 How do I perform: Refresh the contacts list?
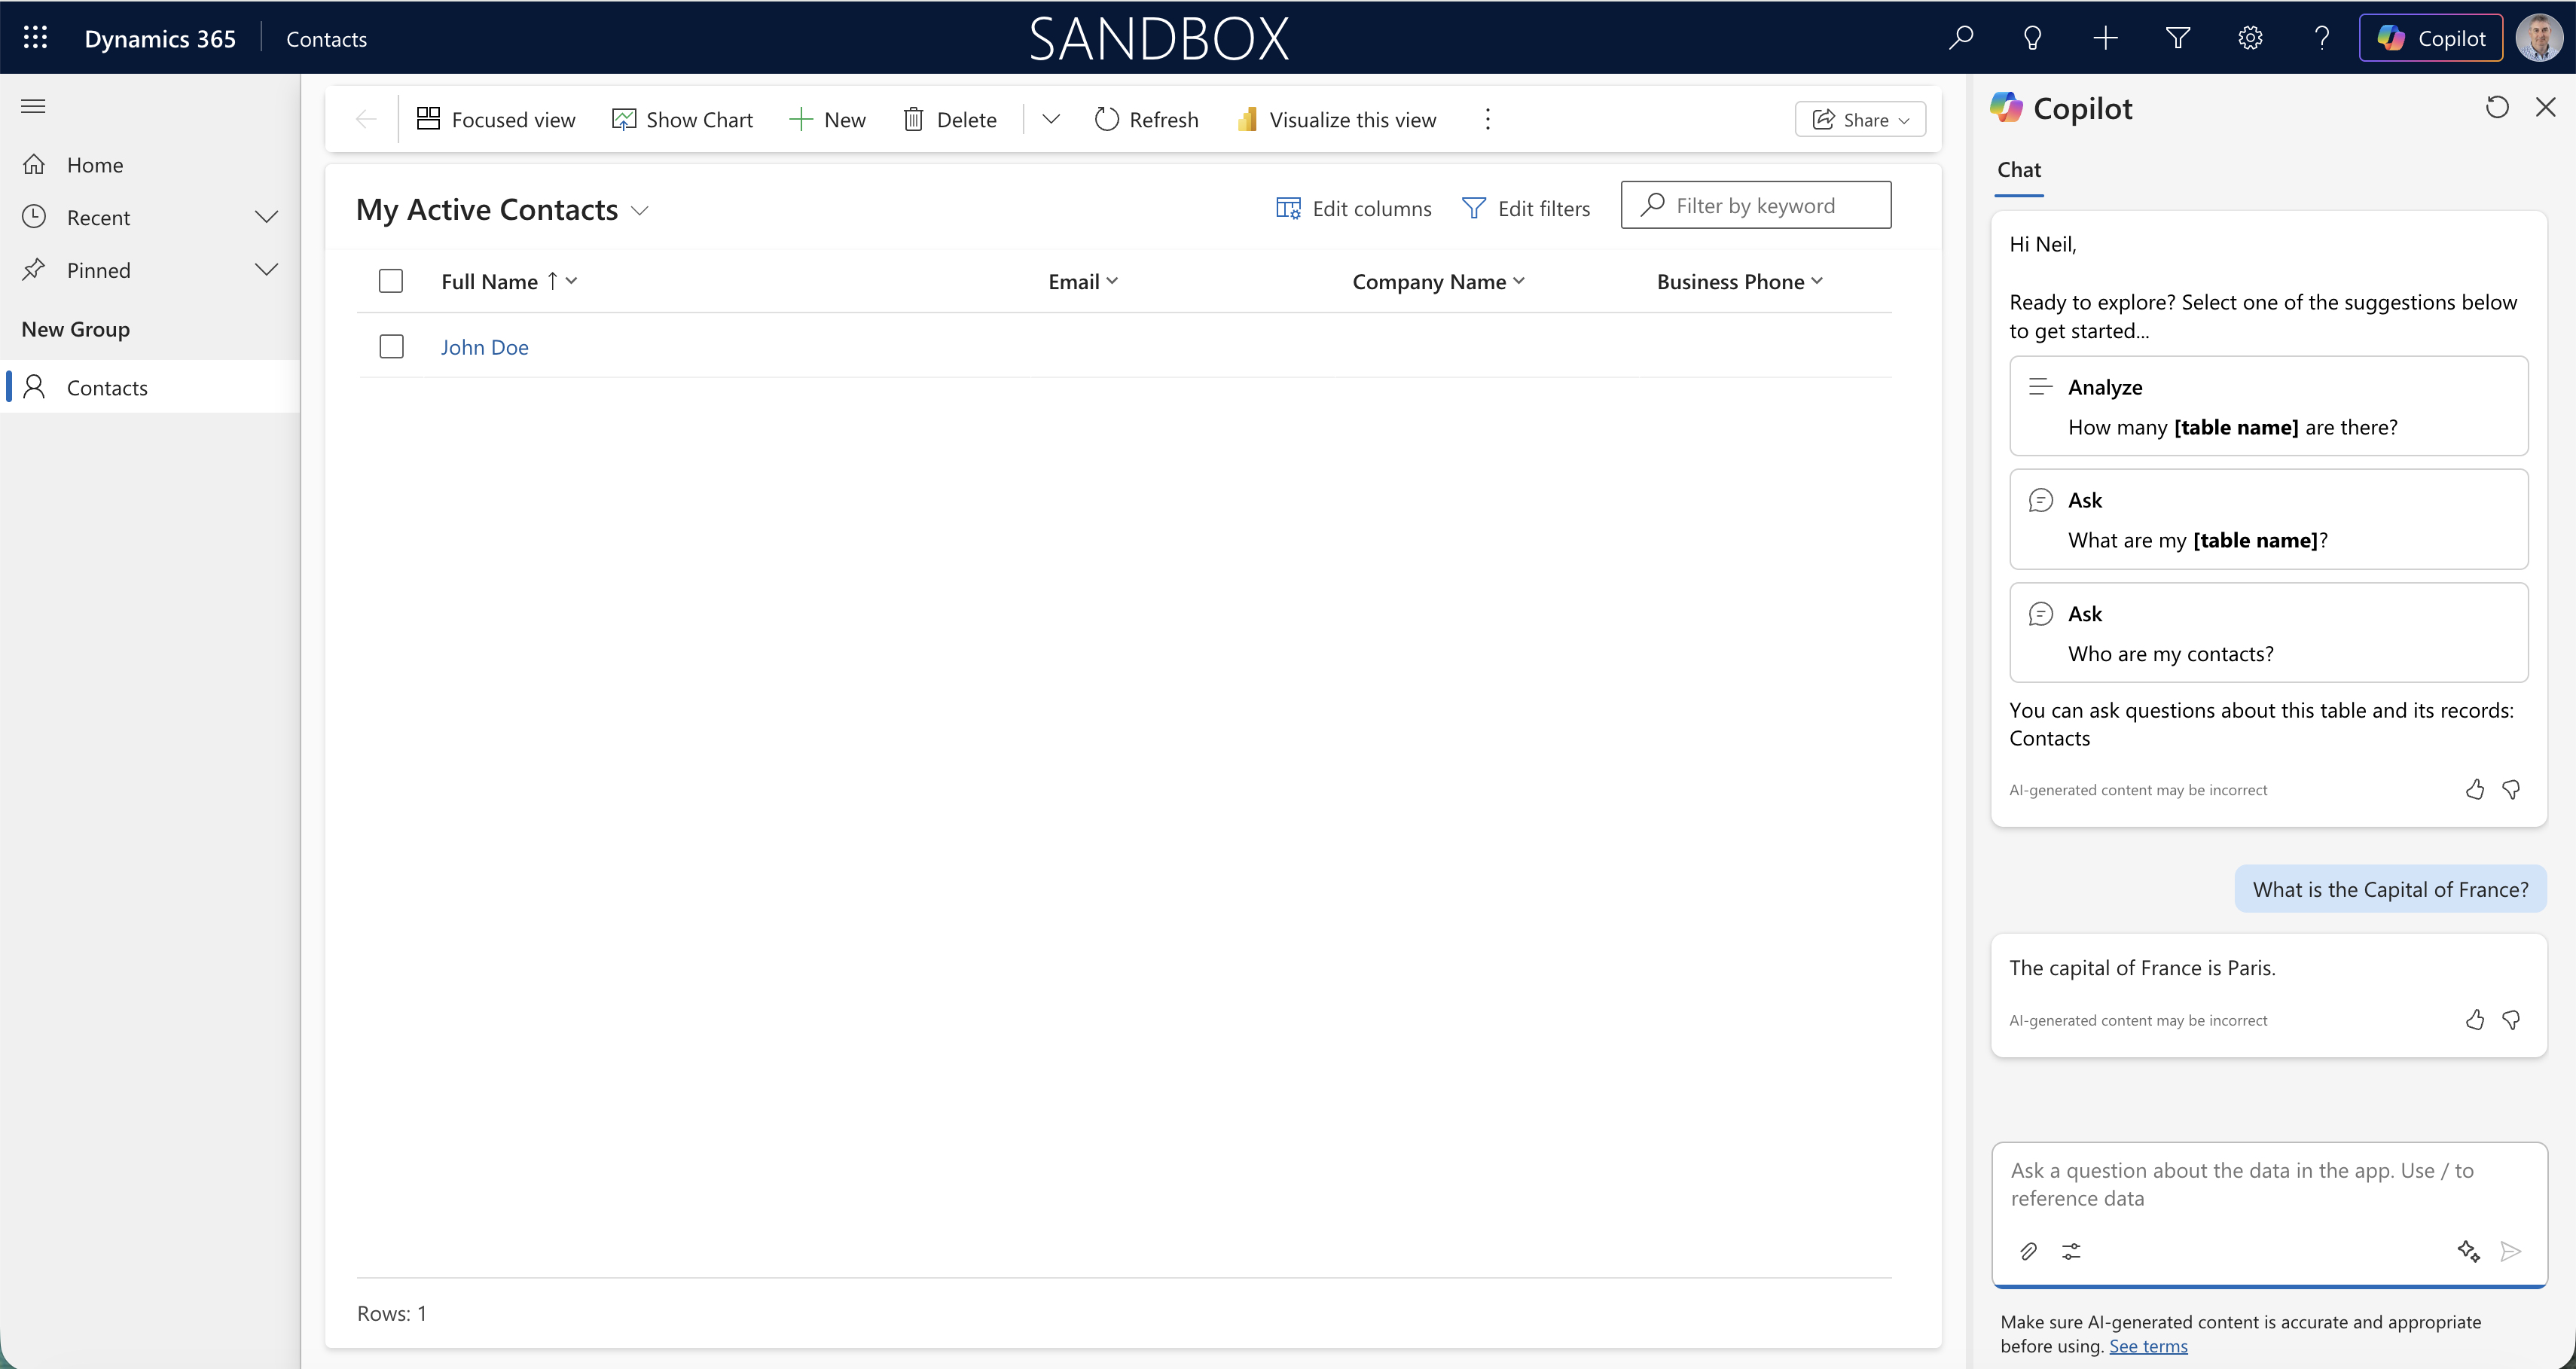pos(1146,120)
